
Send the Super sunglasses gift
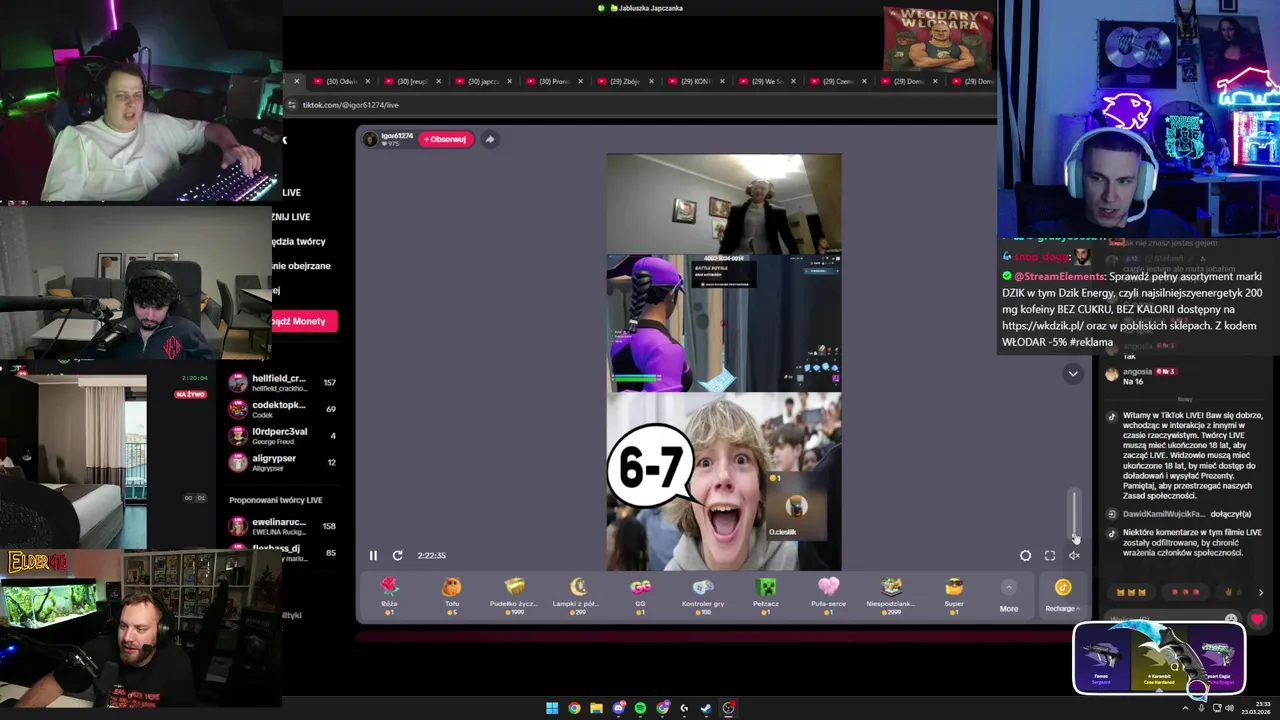coord(954,594)
